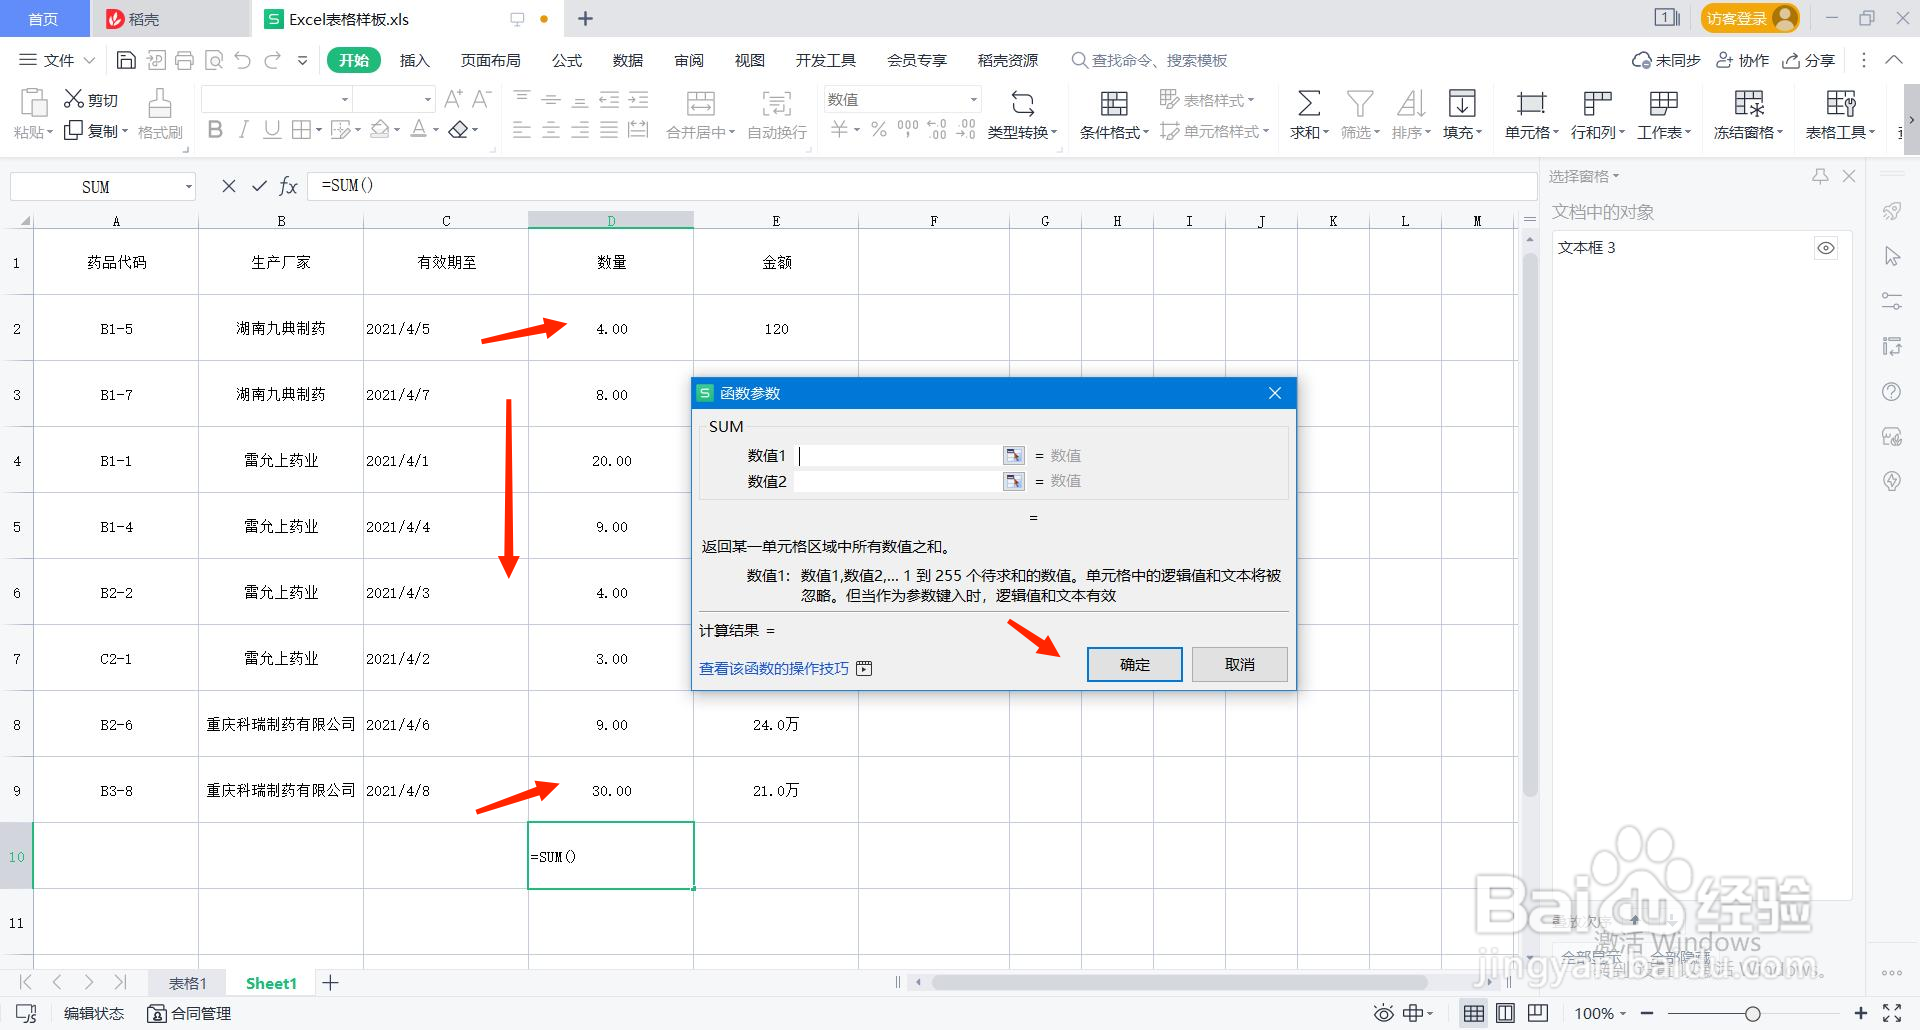Click the 分享 share button
The height and width of the screenshot is (1030, 1920).
coord(1809,60)
